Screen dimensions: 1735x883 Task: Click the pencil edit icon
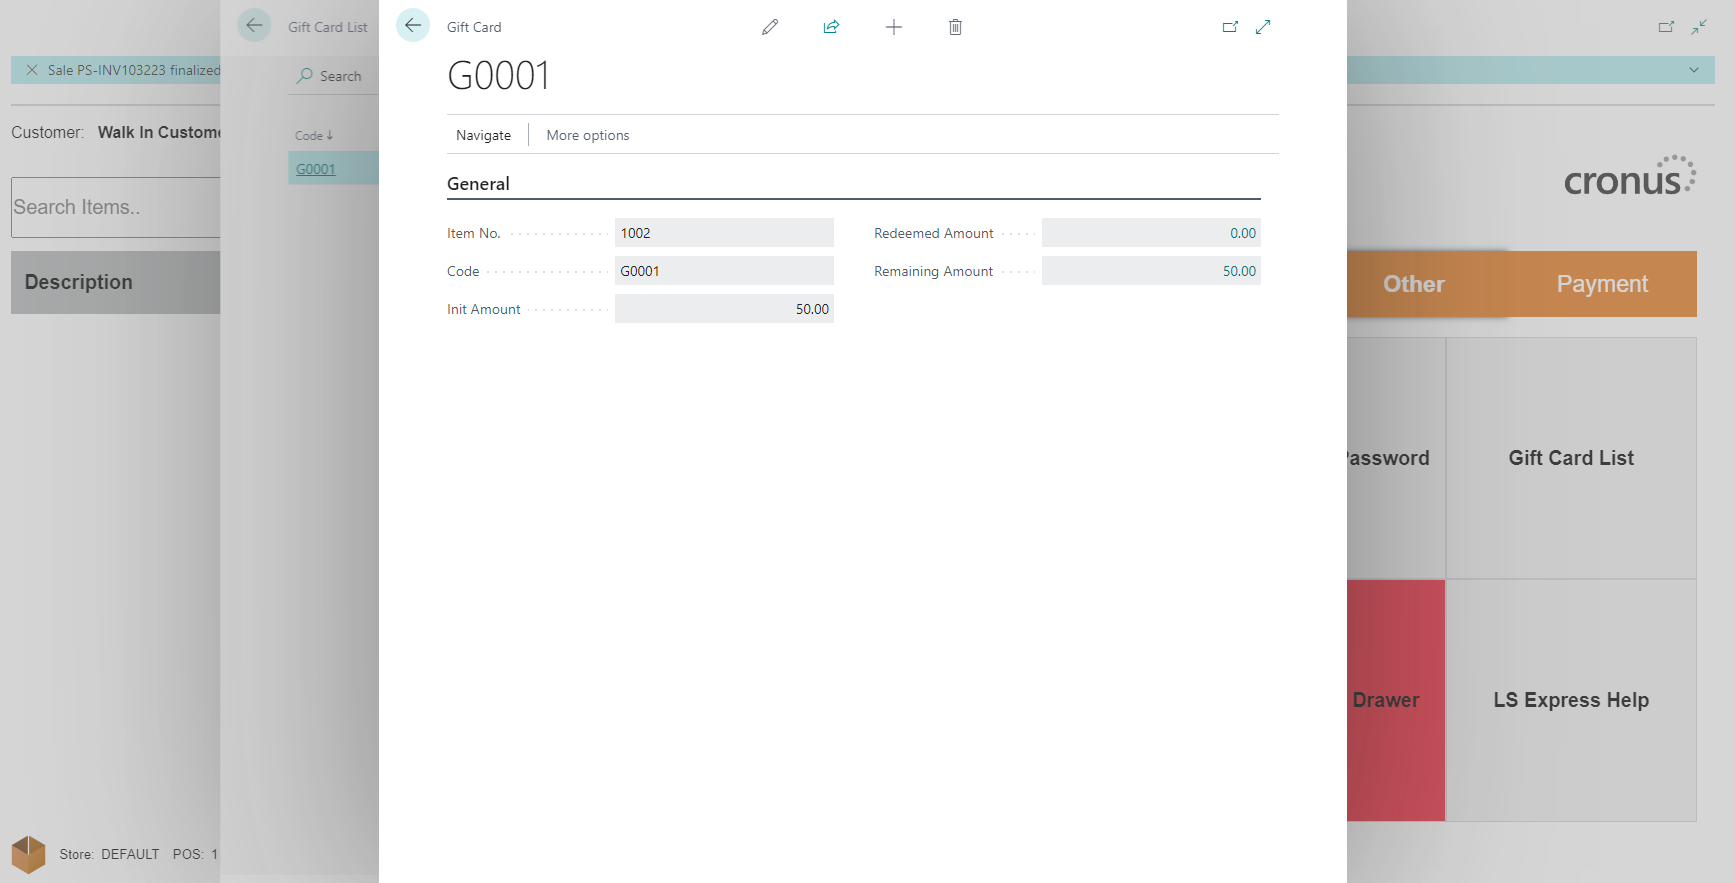point(769,27)
